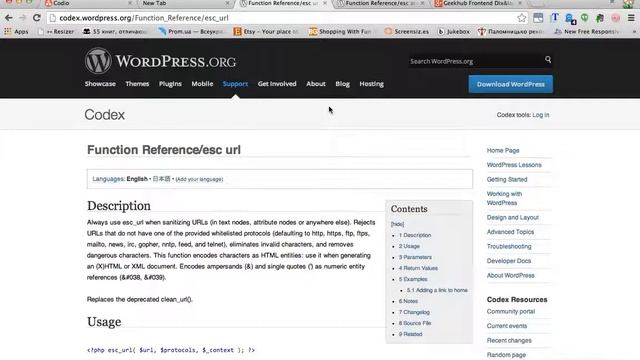Open Troubleshooting sidebar link
The height and width of the screenshot is (360, 640).
coord(509,247)
